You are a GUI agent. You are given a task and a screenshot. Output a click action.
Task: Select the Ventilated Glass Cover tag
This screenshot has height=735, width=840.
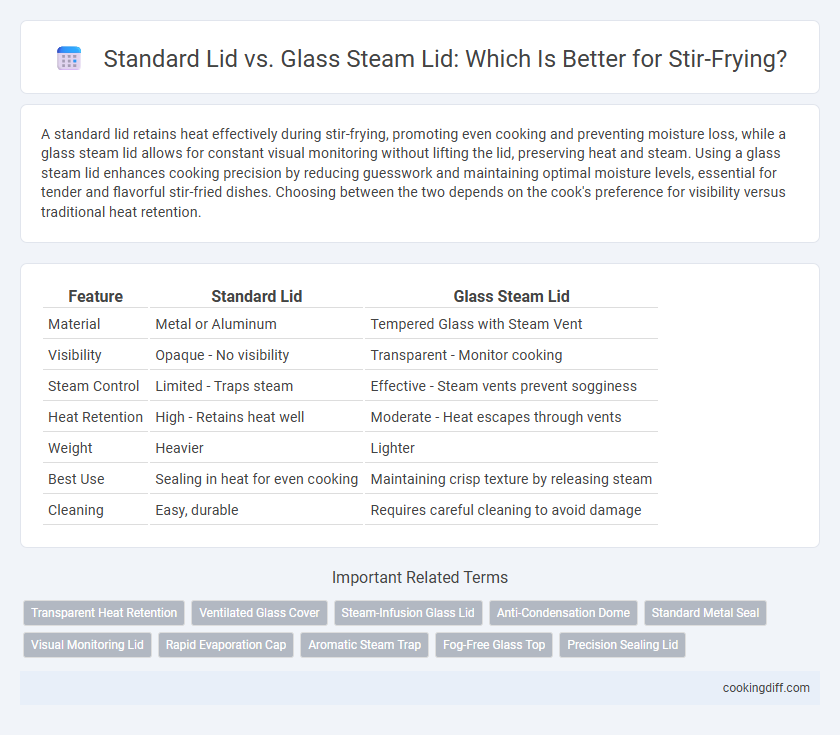[259, 613]
